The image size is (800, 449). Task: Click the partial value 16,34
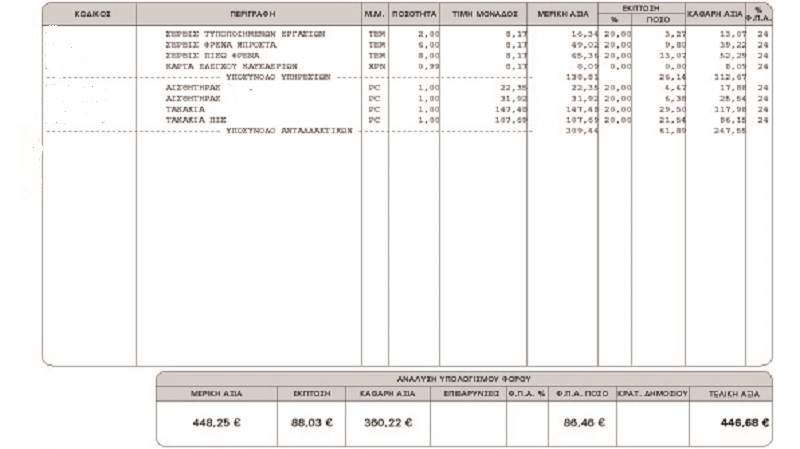click(584, 34)
